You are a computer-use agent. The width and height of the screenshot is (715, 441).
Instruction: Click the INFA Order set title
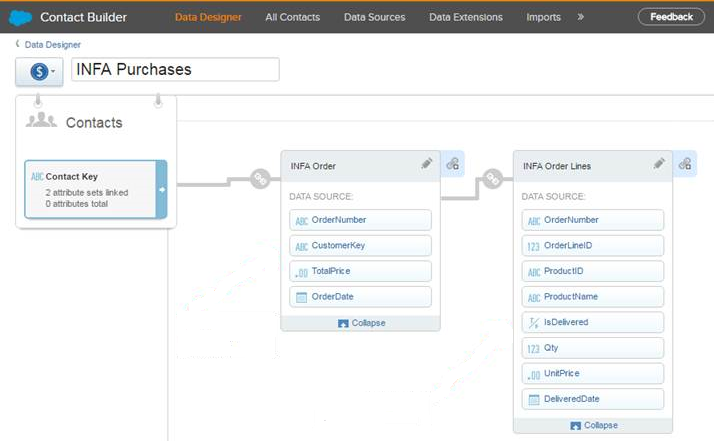point(313,166)
